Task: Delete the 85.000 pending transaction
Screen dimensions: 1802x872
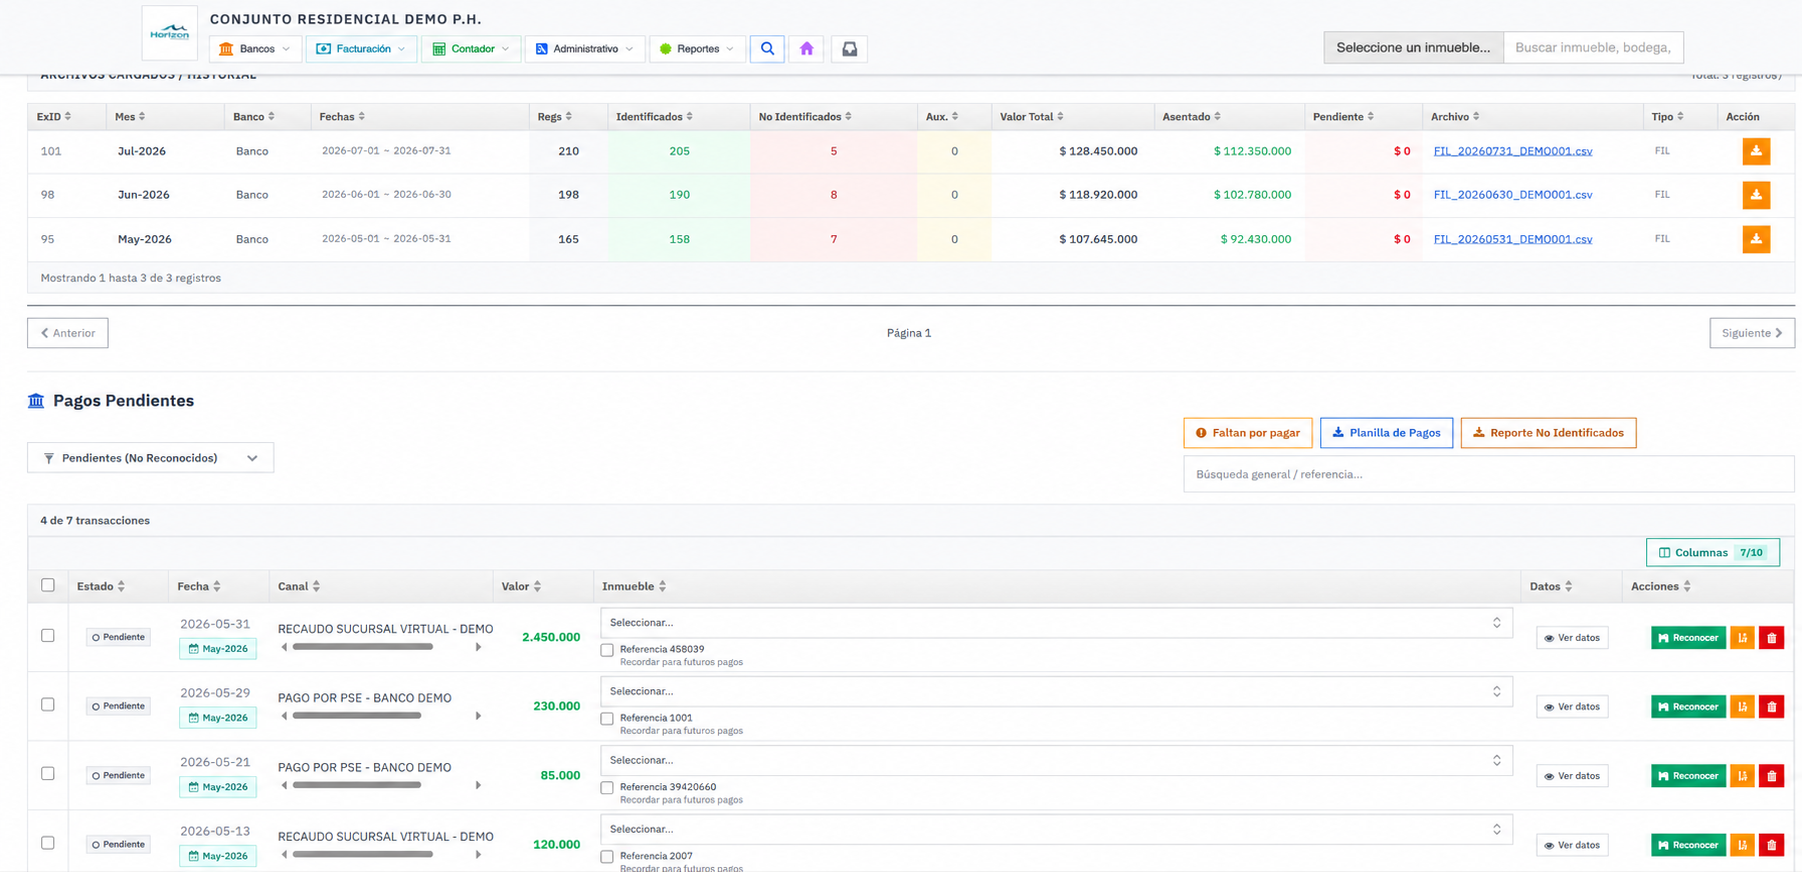Action: point(1772,776)
